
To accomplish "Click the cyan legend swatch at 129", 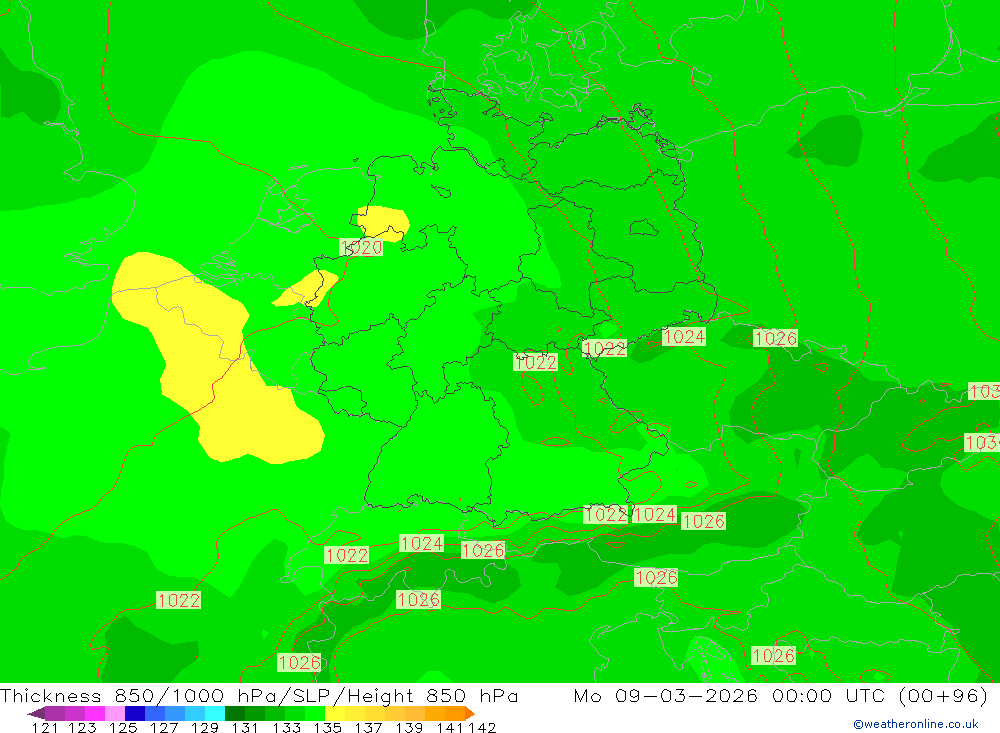I will (214, 713).
